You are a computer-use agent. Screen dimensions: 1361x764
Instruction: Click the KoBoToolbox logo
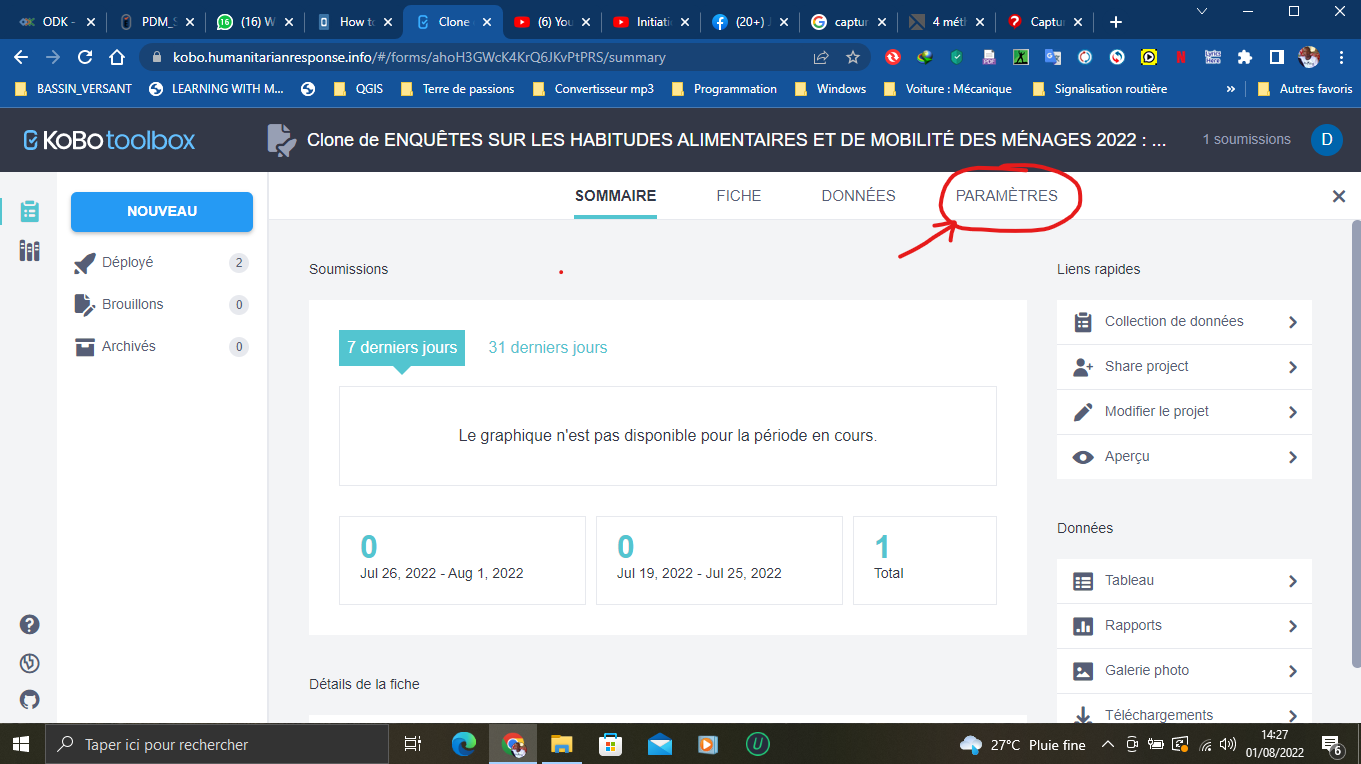click(110, 139)
